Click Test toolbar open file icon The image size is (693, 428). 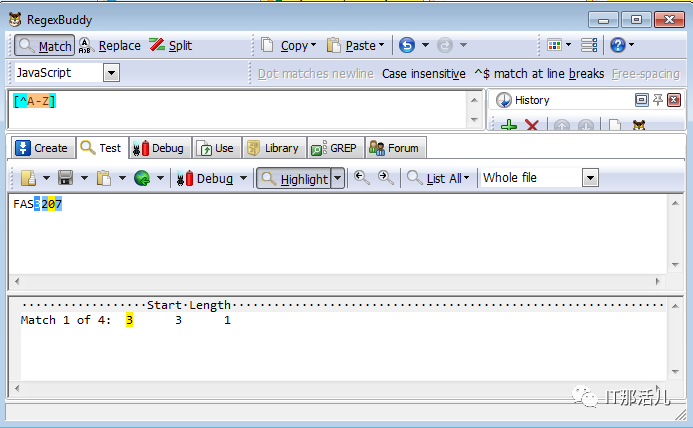29,178
